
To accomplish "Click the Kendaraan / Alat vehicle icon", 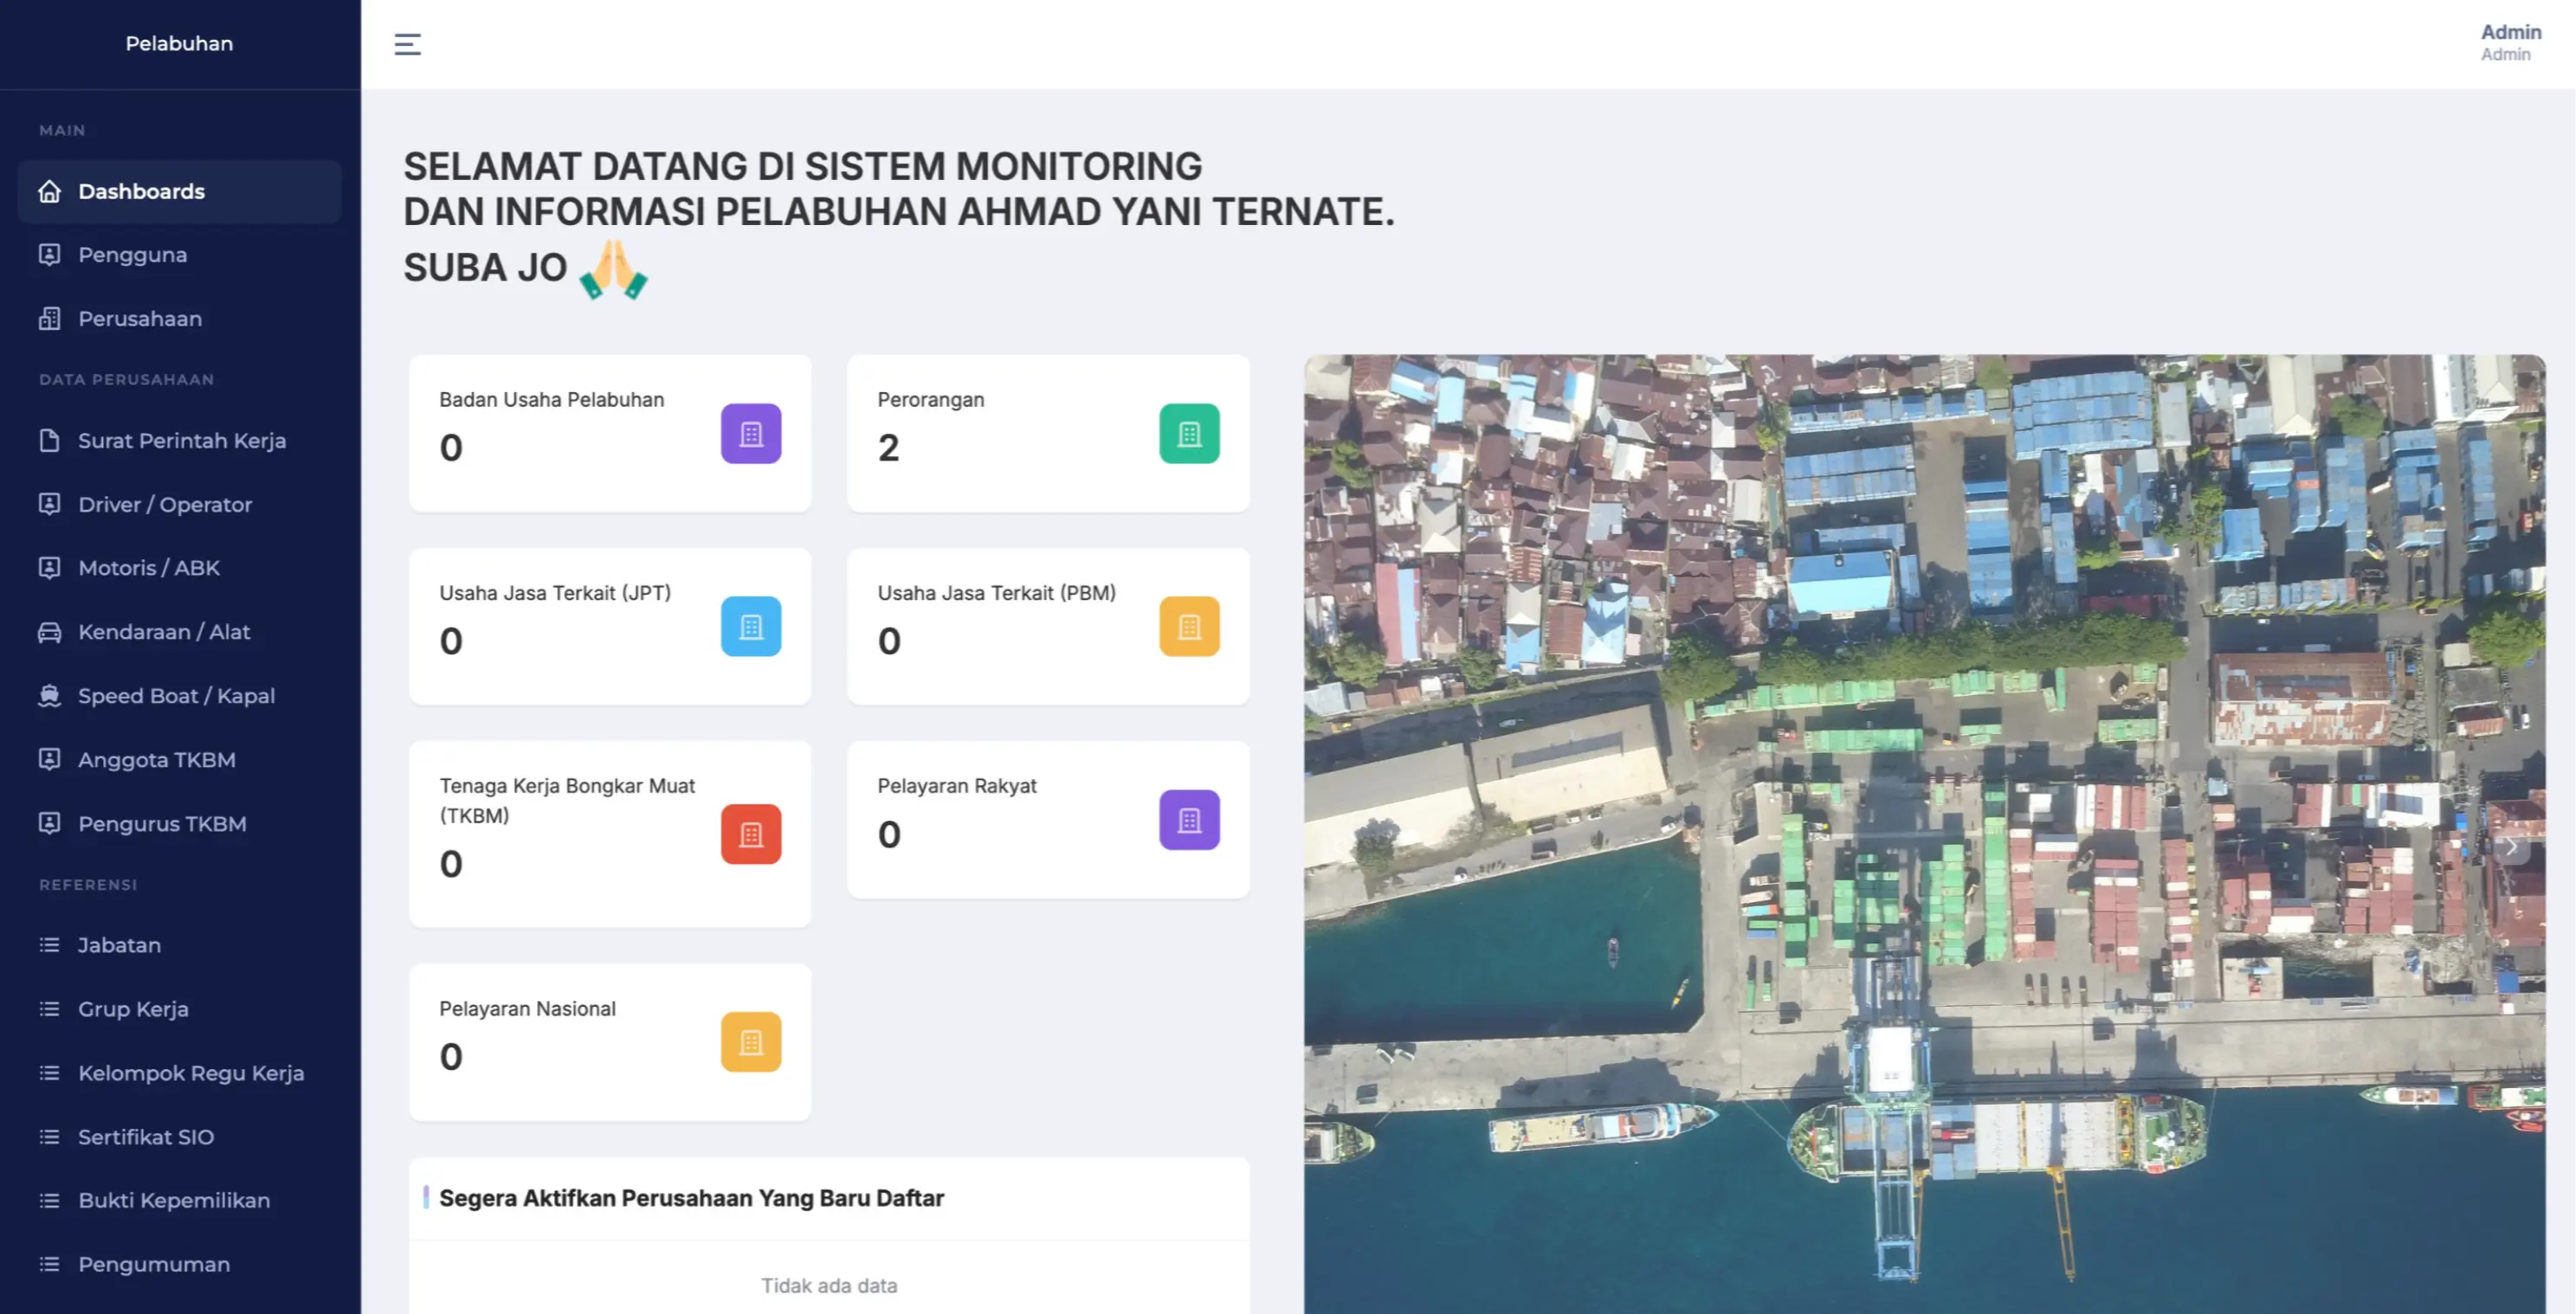I will (x=51, y=631).
